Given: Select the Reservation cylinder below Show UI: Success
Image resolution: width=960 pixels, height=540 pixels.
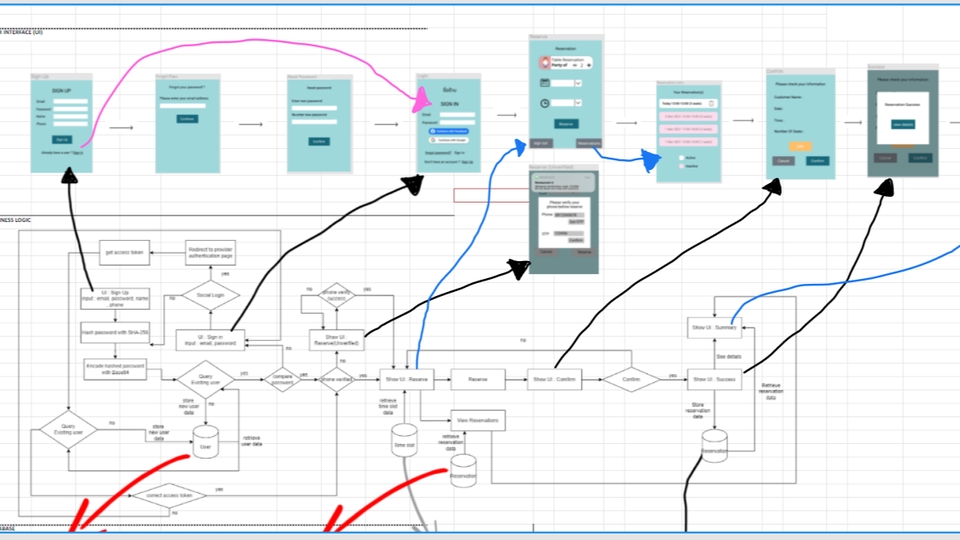Looking at the screenshot, I should pyautogui.click(x=714, y=446).
